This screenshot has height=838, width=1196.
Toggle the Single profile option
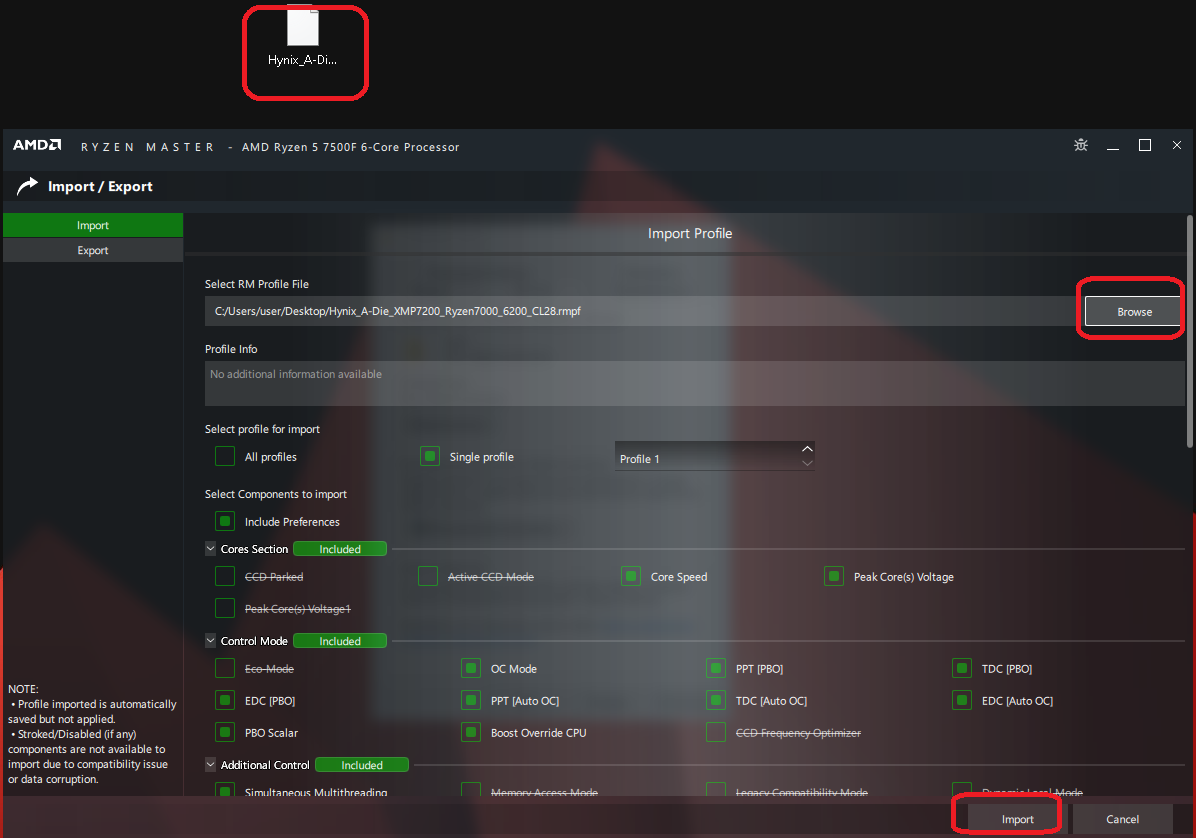[x=430, y=456]
